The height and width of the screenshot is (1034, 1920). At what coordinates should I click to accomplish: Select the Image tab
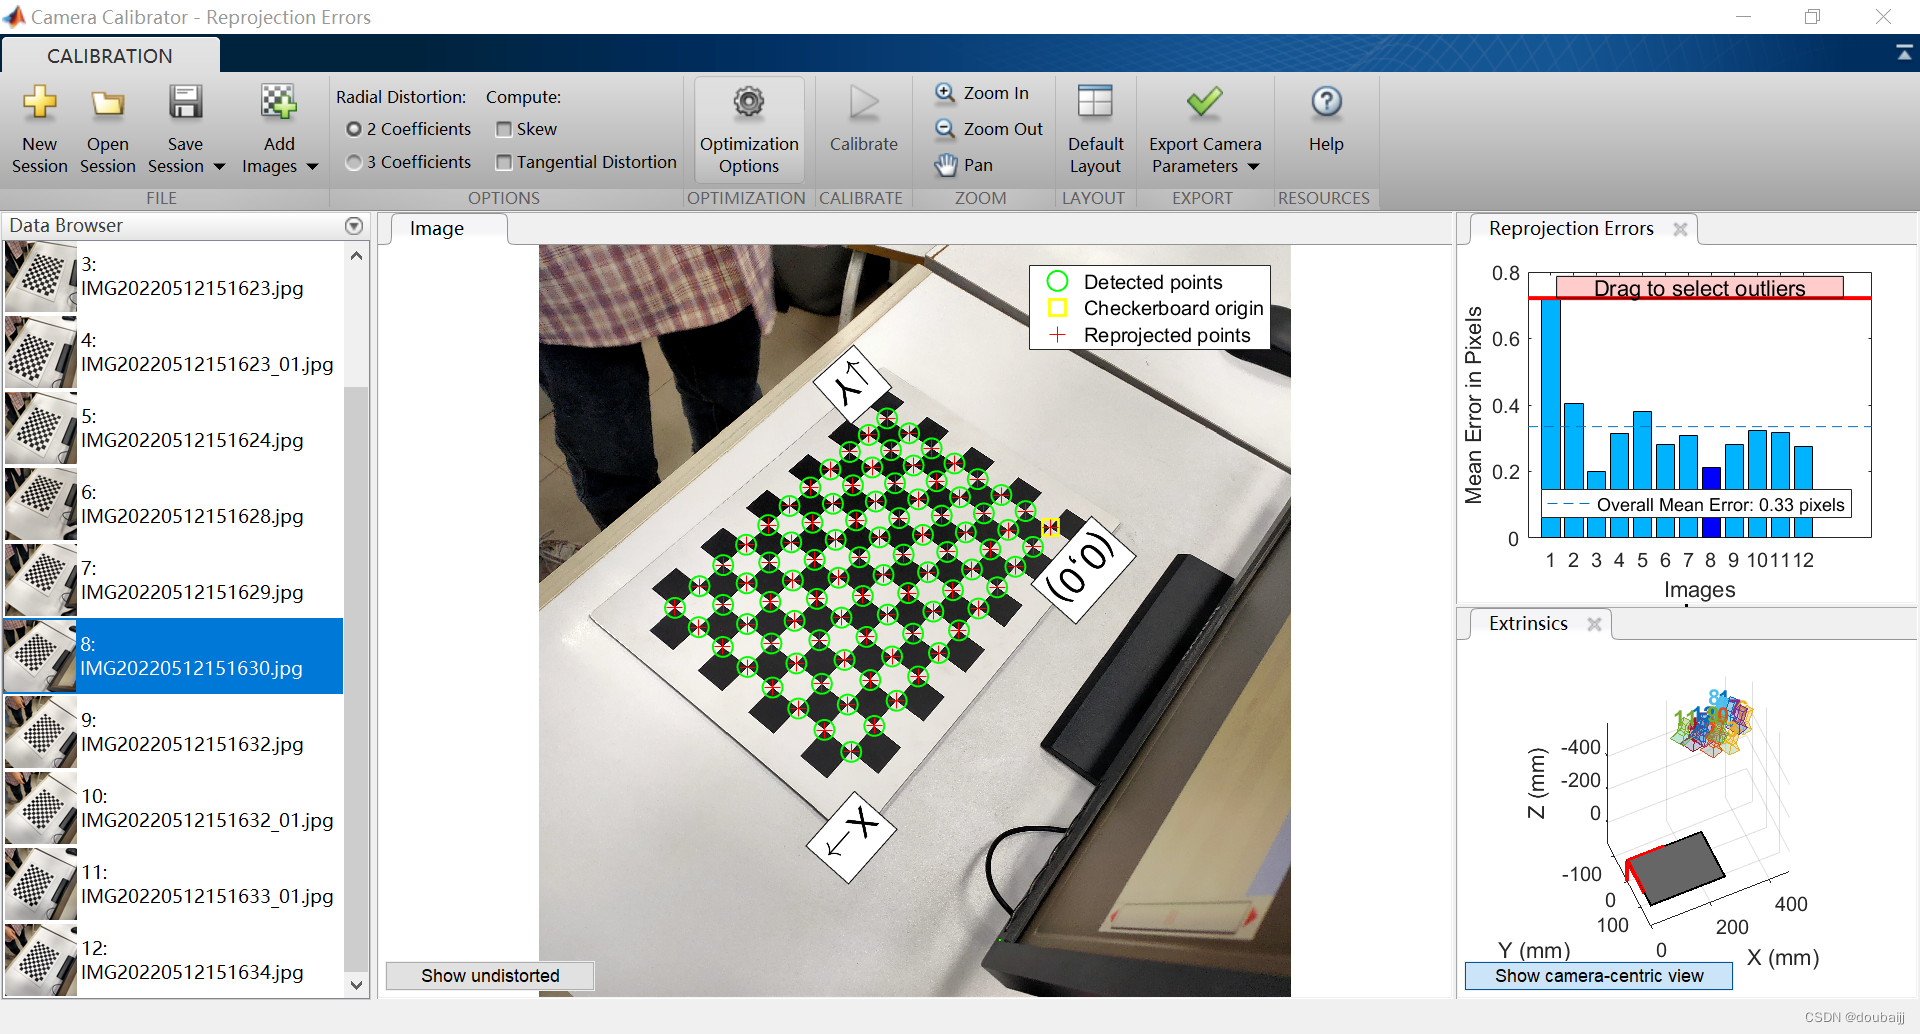point(437,229)
